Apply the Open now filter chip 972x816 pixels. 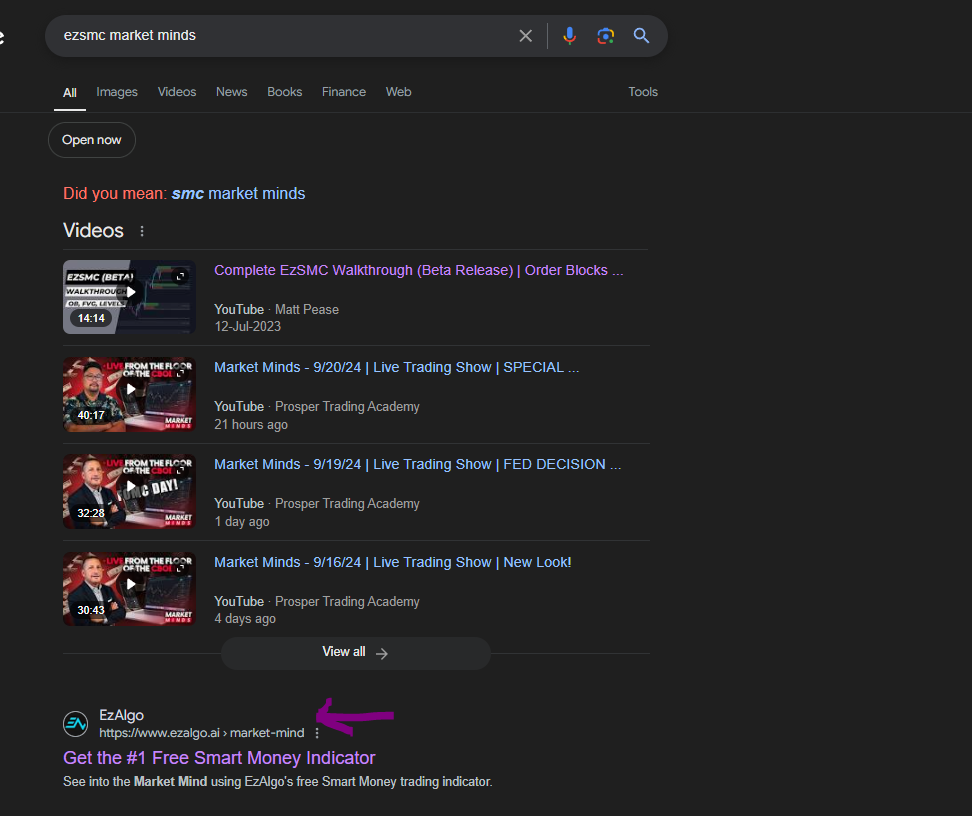pyautogui.click(x=92, y=140)
